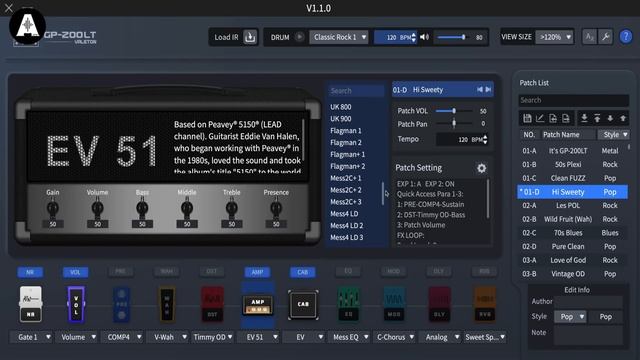Viewport: 640px width, 360px height.
Task: Select UK 800 amp model
Action: click(x=340, y=107)
